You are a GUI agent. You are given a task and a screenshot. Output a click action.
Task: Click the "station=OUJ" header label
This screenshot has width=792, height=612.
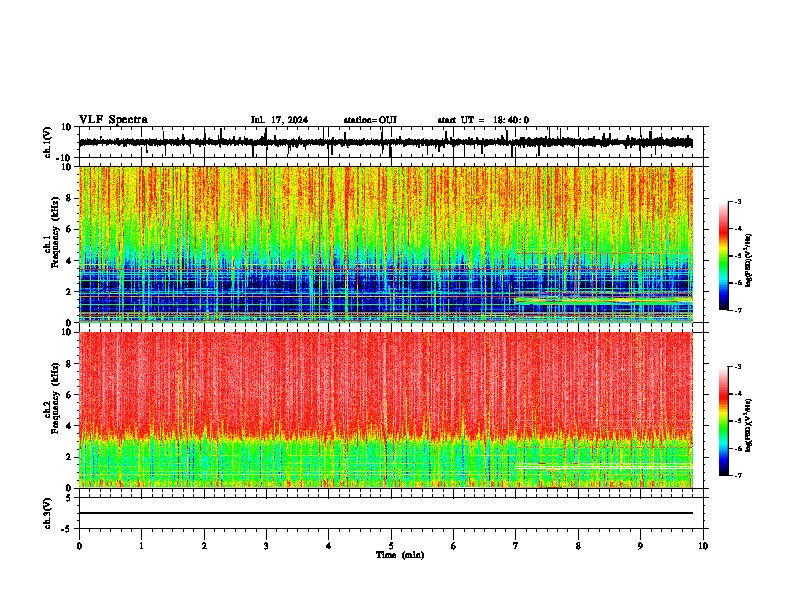coord(370,120)
